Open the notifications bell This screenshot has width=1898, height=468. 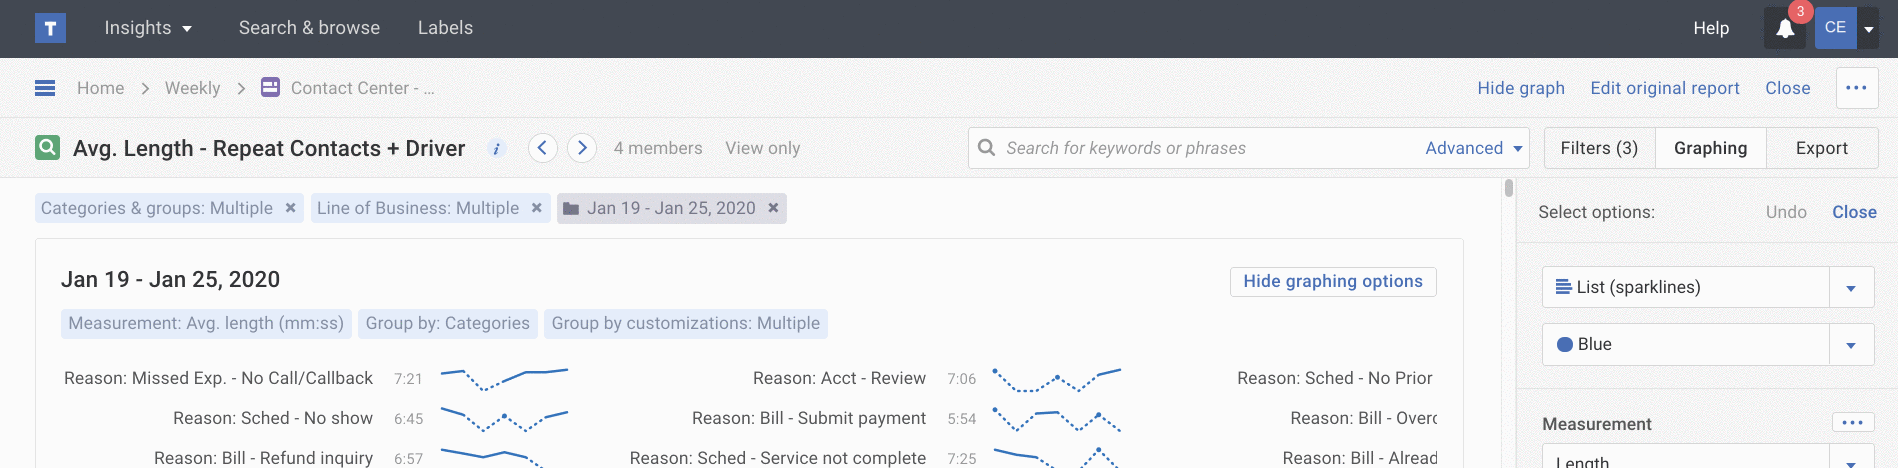point(1785,29)
